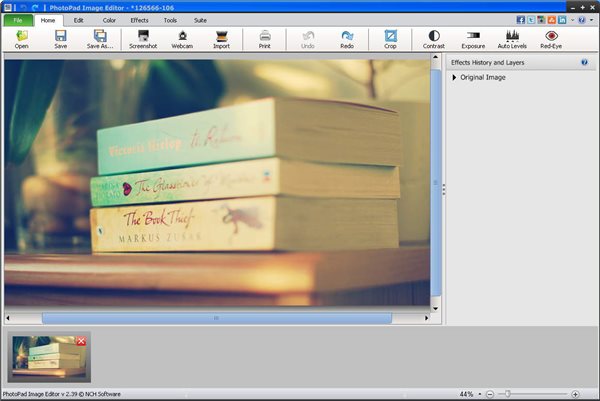Print the image with the Print icon
Screen dimensions: 600x401
[265, 39]
